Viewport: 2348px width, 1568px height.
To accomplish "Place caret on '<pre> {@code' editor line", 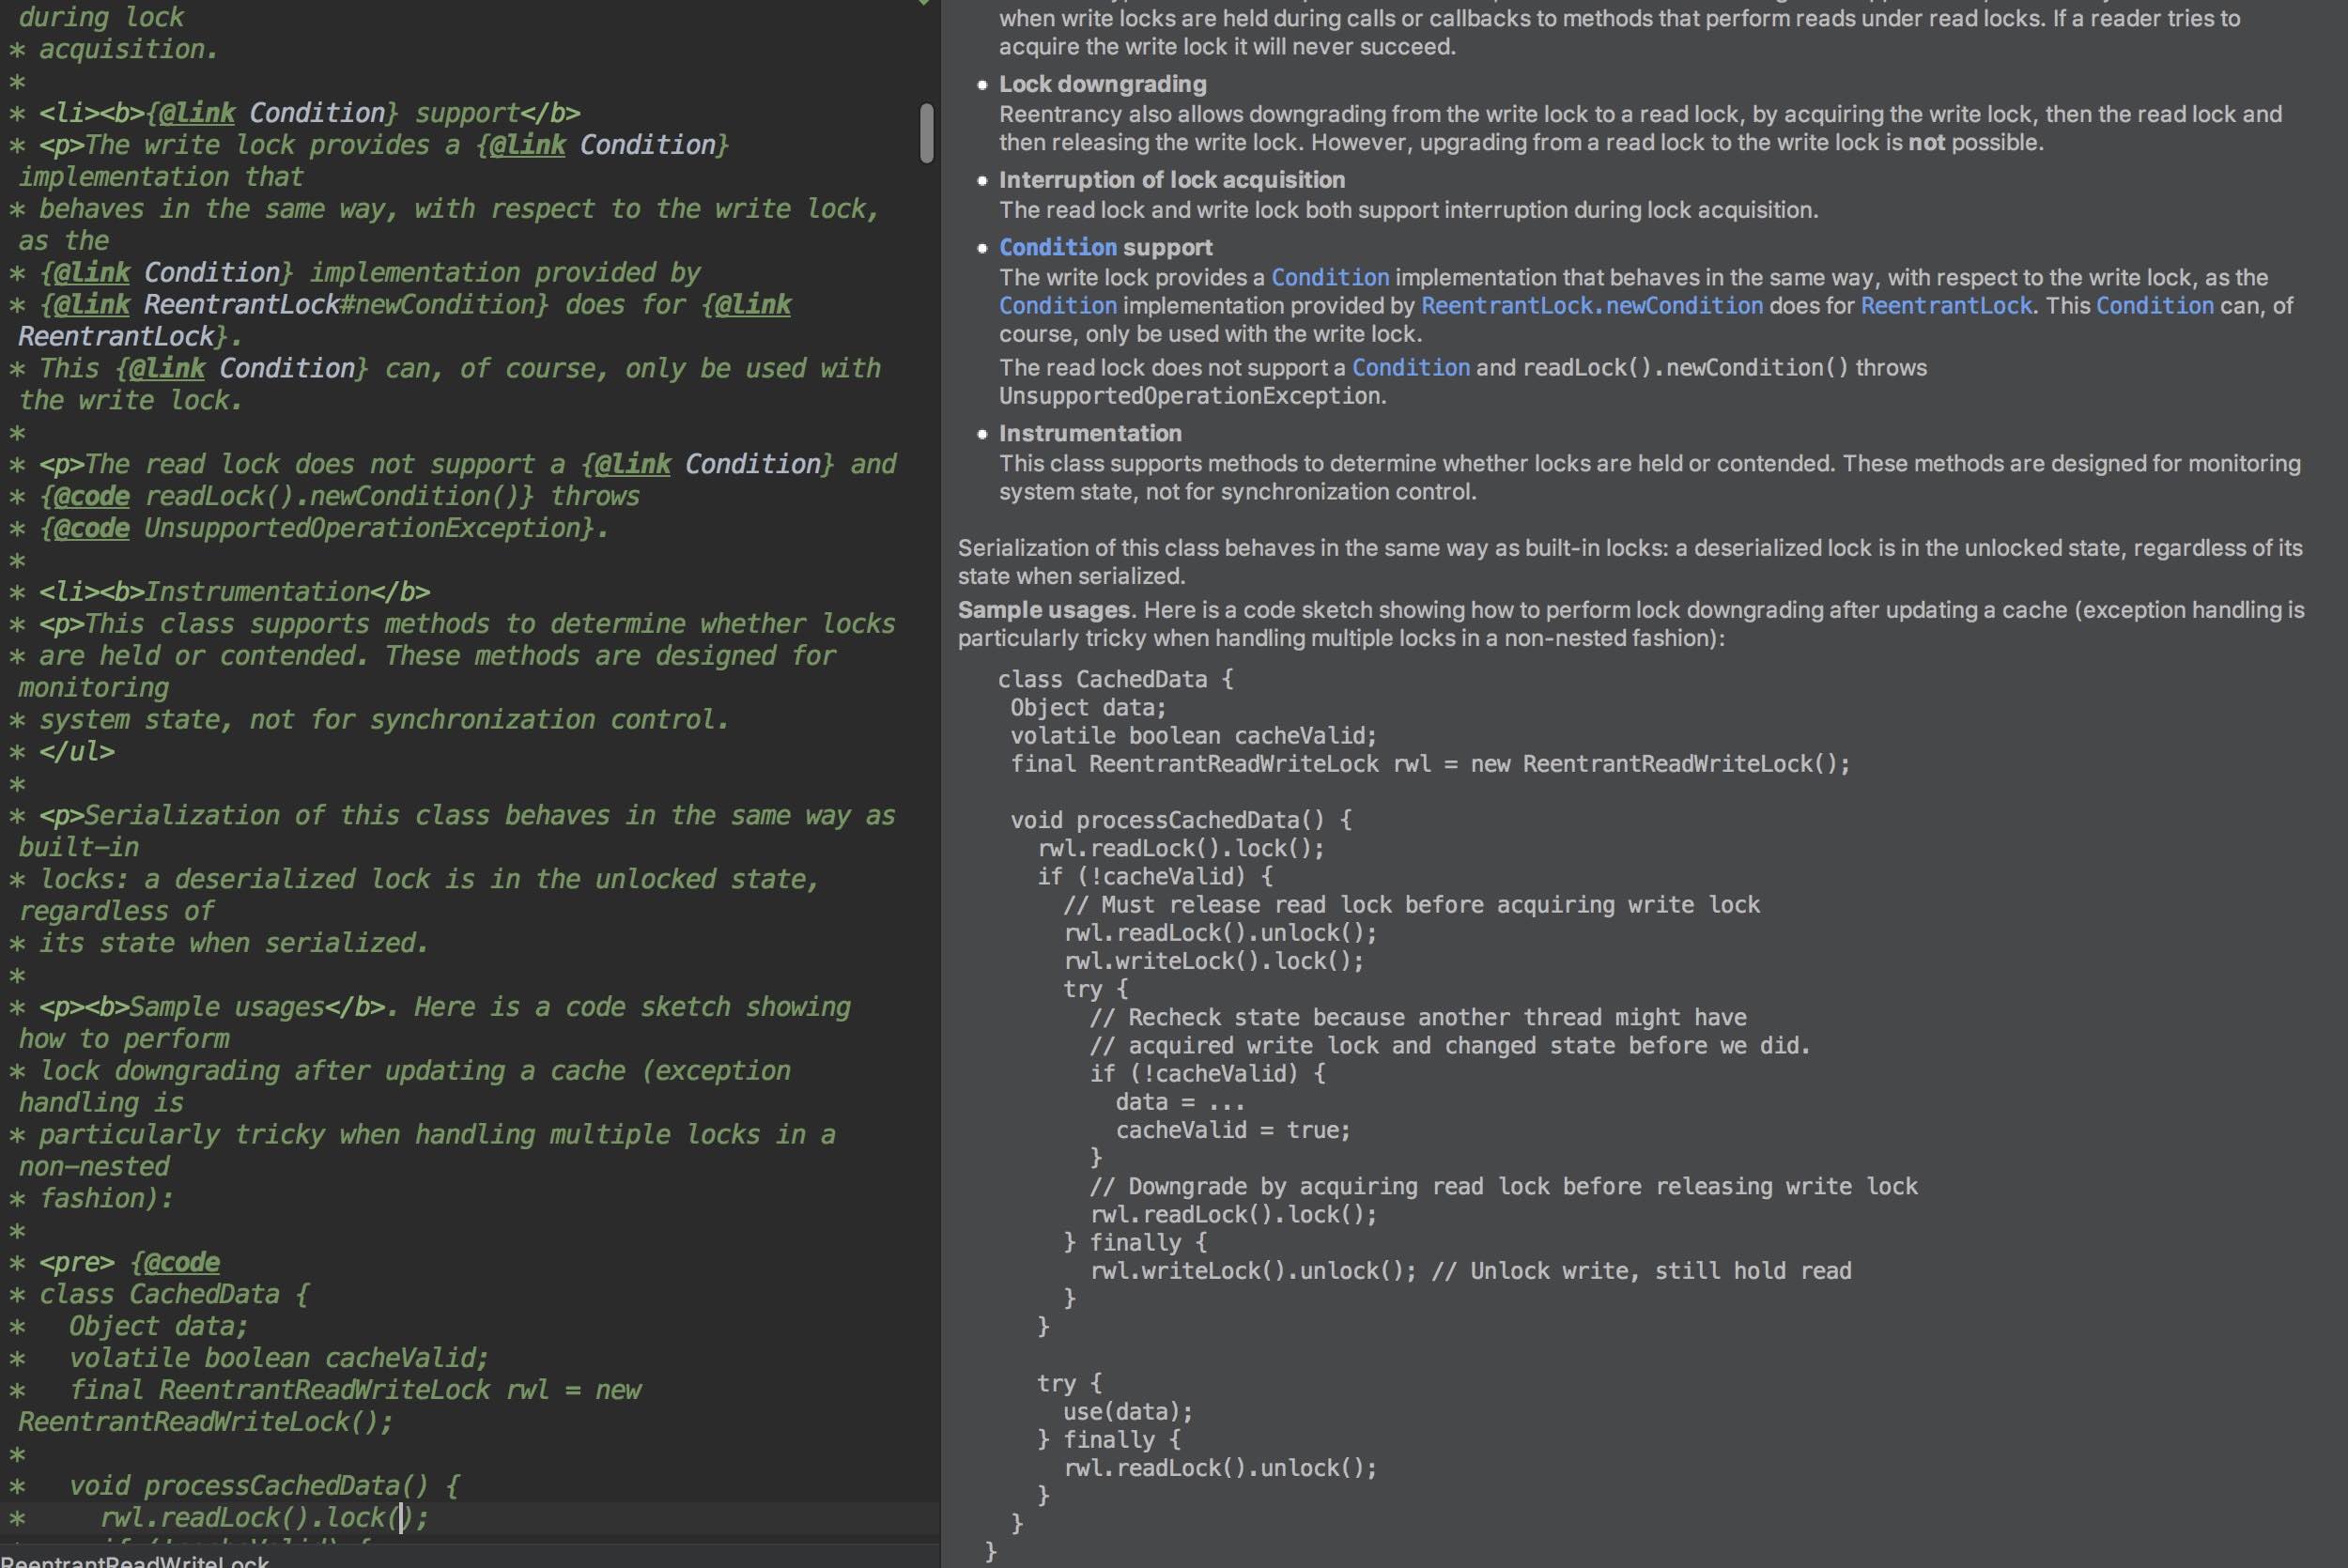I will (130, 1262).
